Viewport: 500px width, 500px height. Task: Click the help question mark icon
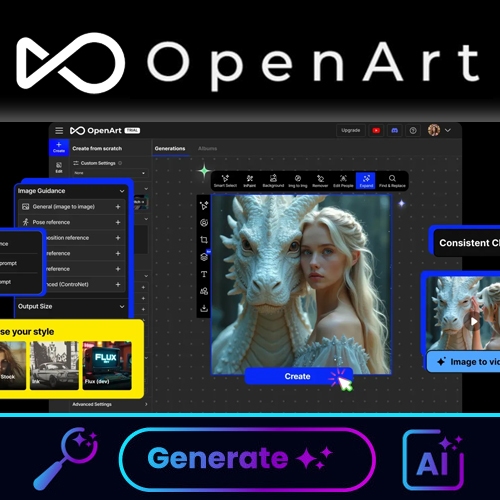413,130
